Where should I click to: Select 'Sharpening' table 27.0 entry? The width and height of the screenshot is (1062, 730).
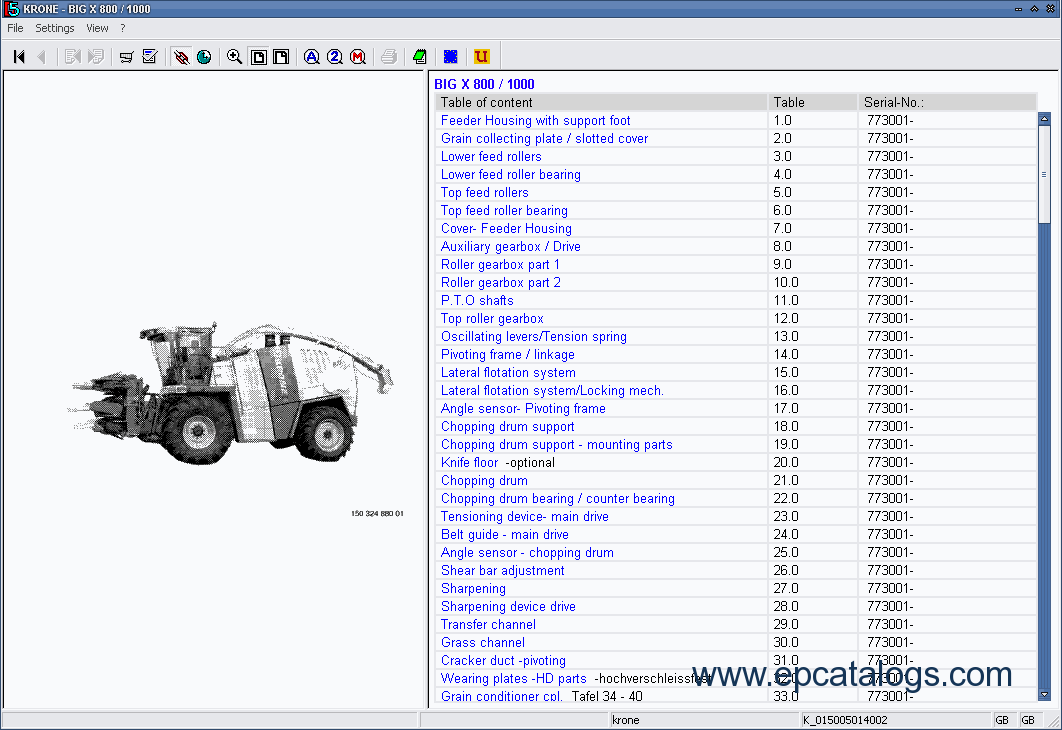473,588
